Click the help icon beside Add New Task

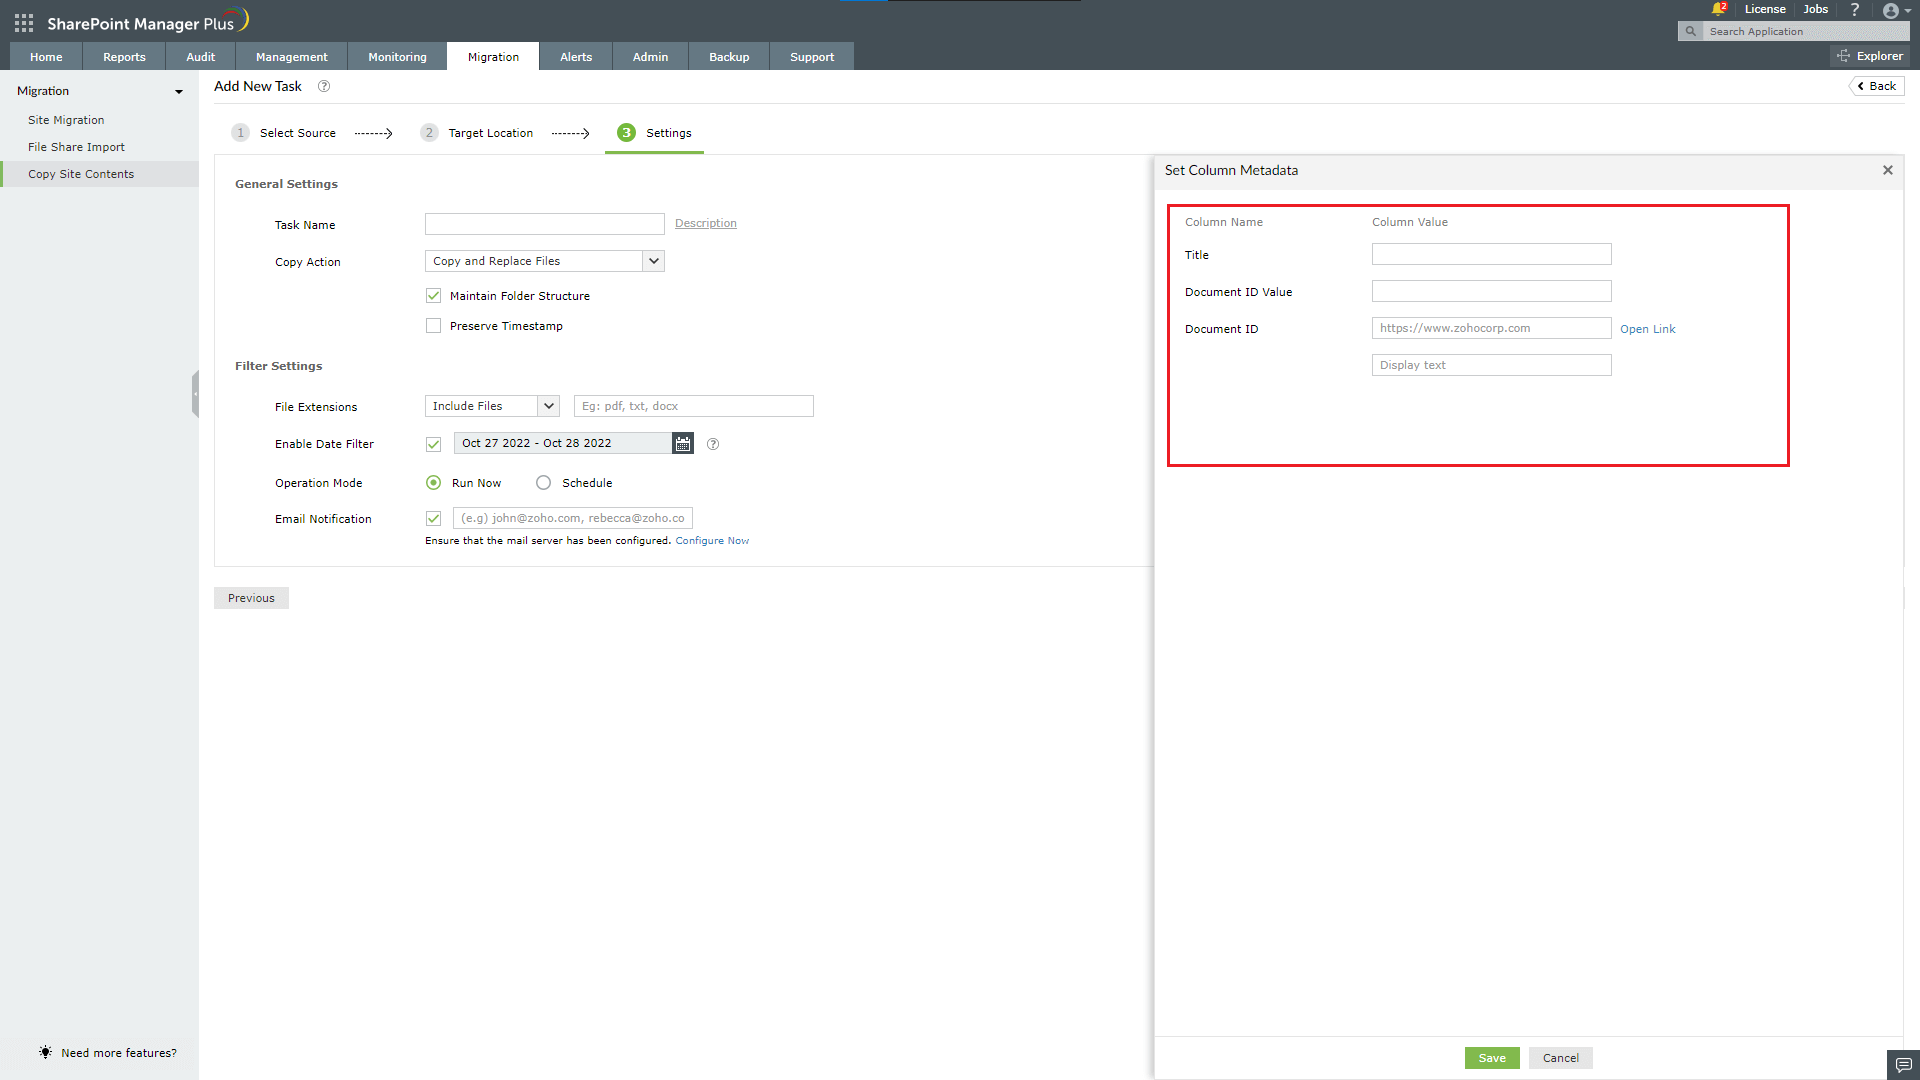tap(323, 86)
